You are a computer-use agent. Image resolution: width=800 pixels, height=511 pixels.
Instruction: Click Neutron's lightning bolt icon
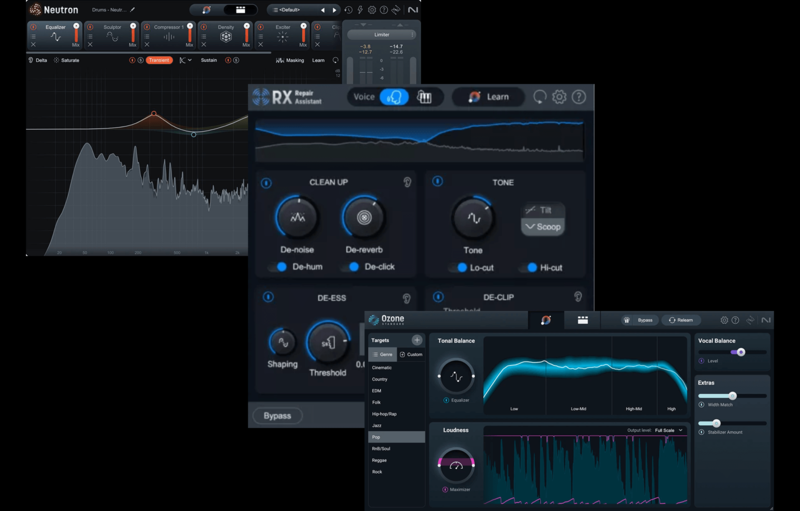(x=360, y=10)
